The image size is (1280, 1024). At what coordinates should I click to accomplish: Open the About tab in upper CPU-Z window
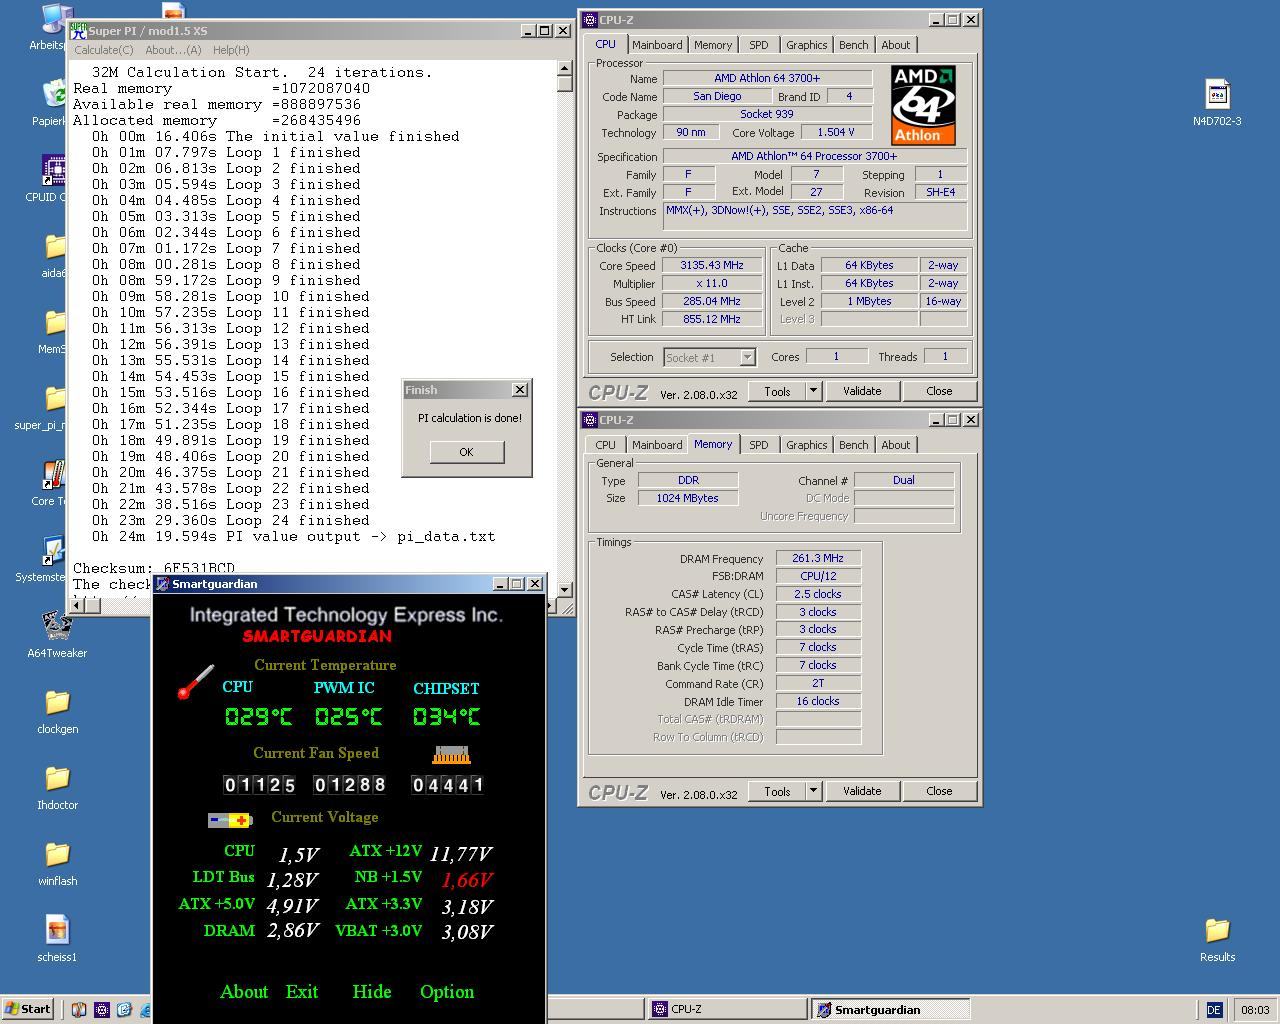[x=895, y=45]
